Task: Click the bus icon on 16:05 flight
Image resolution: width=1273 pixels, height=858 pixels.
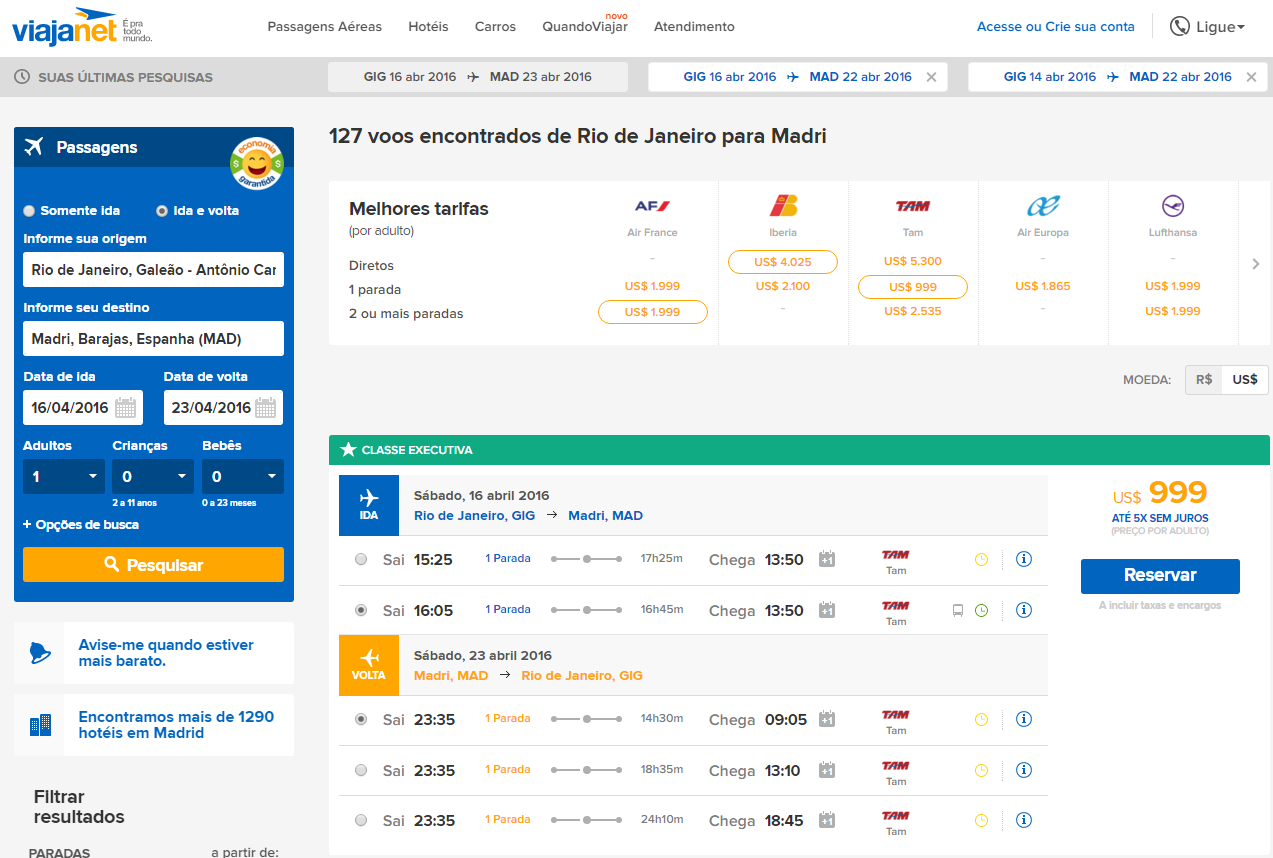Action: (x=958, y=610)
